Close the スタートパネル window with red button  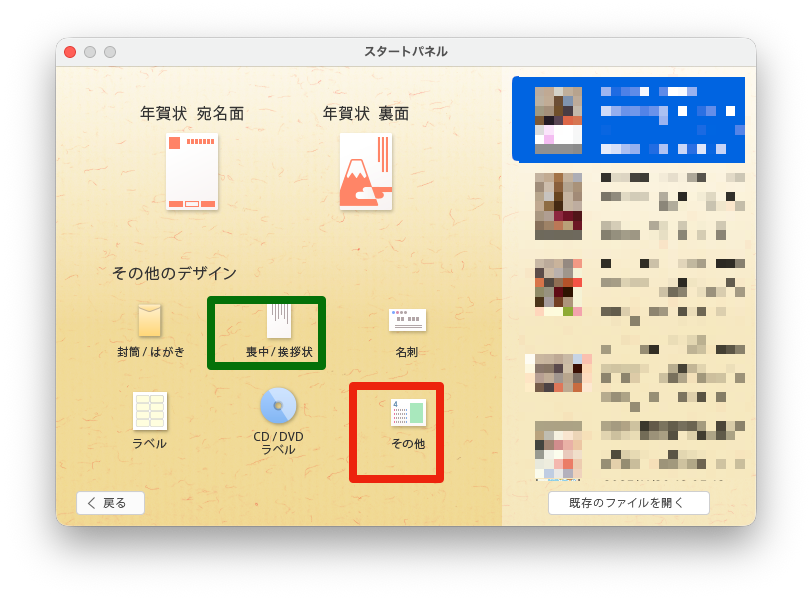70,52
